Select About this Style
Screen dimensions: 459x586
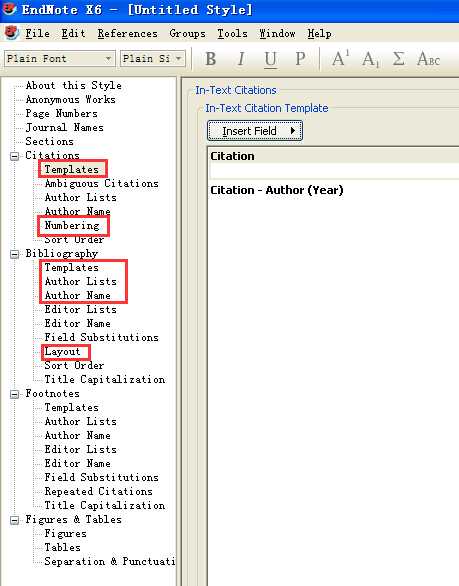point(73,85)
